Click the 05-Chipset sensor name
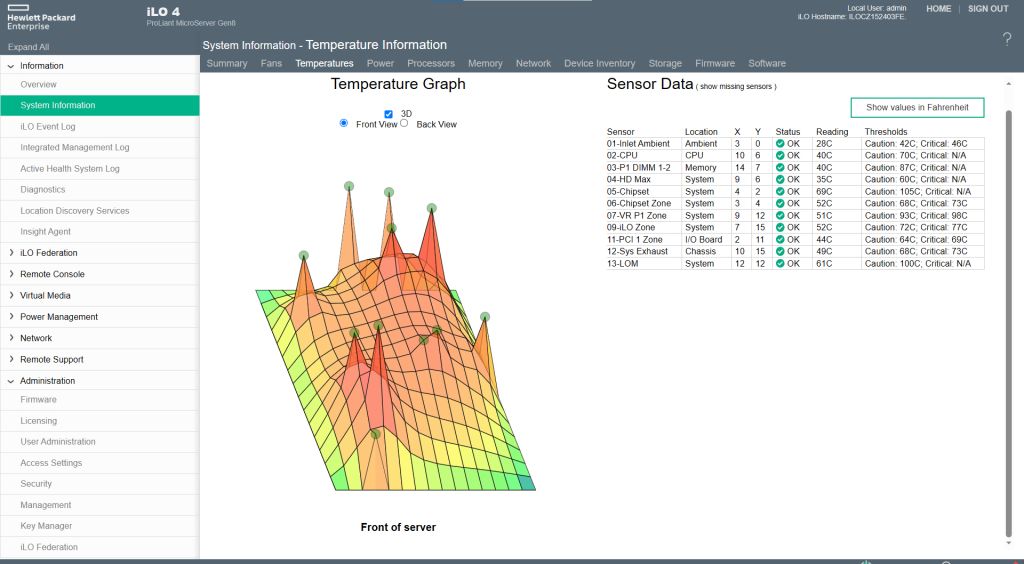This screenshot has width=1024, height=564. click(628, 192)
